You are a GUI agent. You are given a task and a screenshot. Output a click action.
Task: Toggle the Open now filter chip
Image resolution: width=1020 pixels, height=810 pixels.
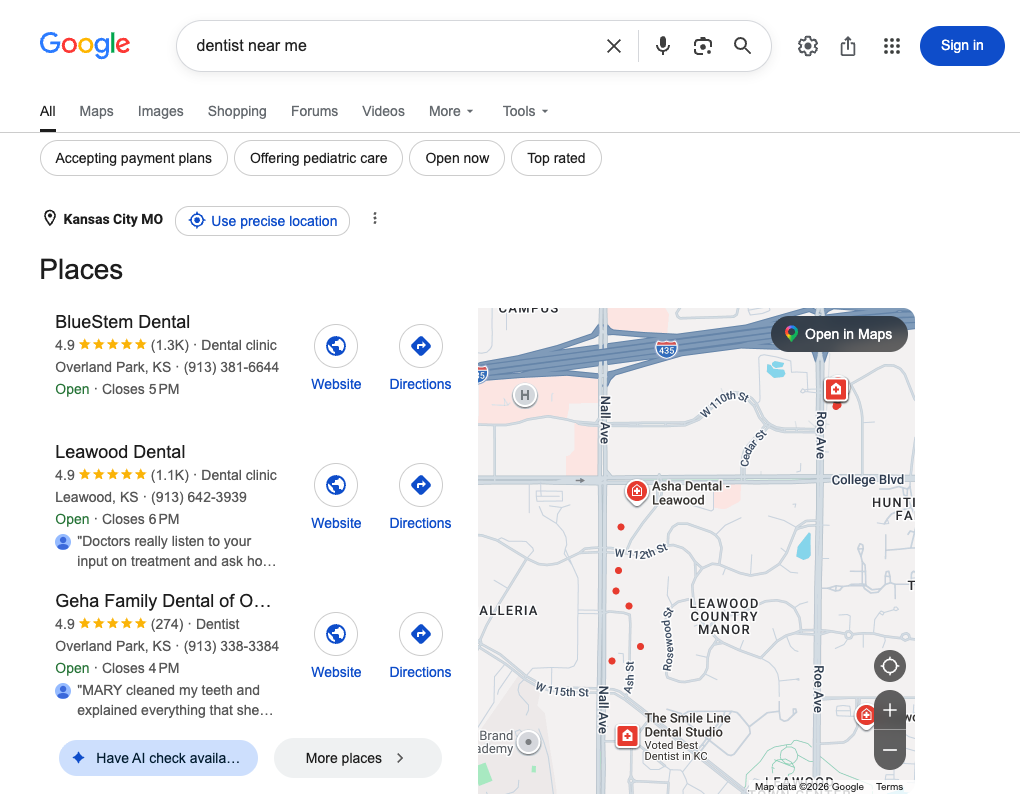click(x=457, y=158)
